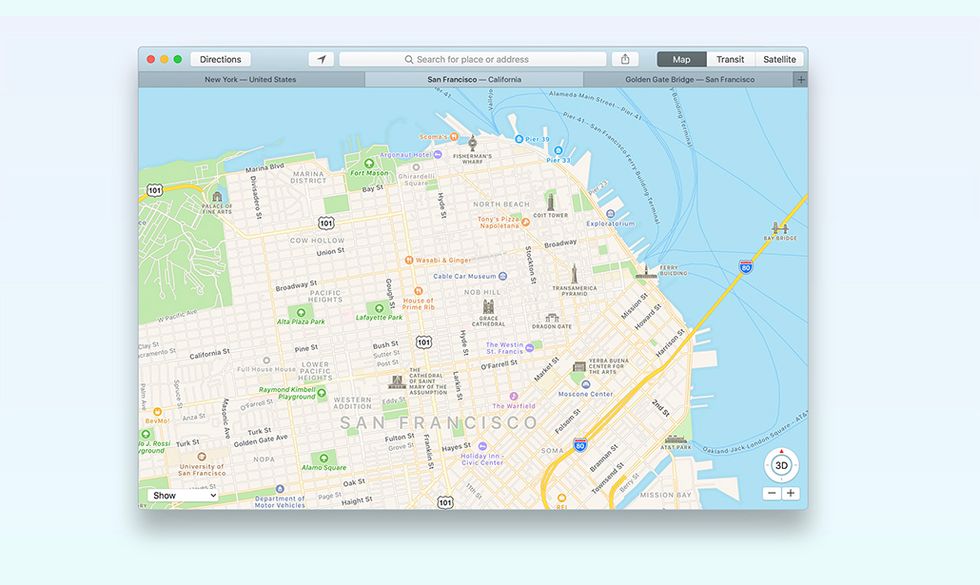
Task: Click the SAN FRANCISCO city label
Action: (x=439, y=423)
